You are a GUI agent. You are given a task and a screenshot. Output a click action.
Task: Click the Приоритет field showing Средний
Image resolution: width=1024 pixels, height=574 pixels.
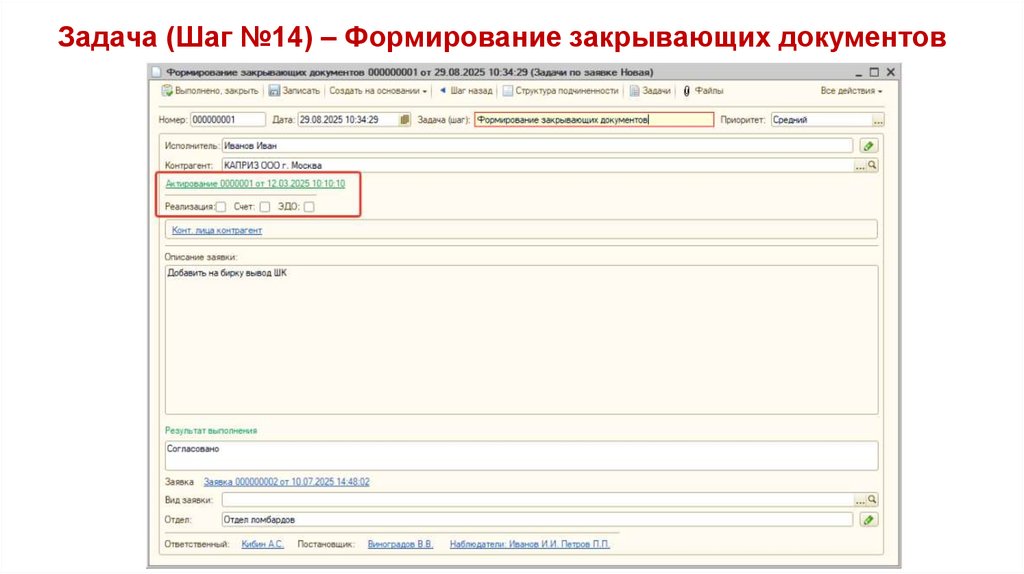(x=822, y=120)
